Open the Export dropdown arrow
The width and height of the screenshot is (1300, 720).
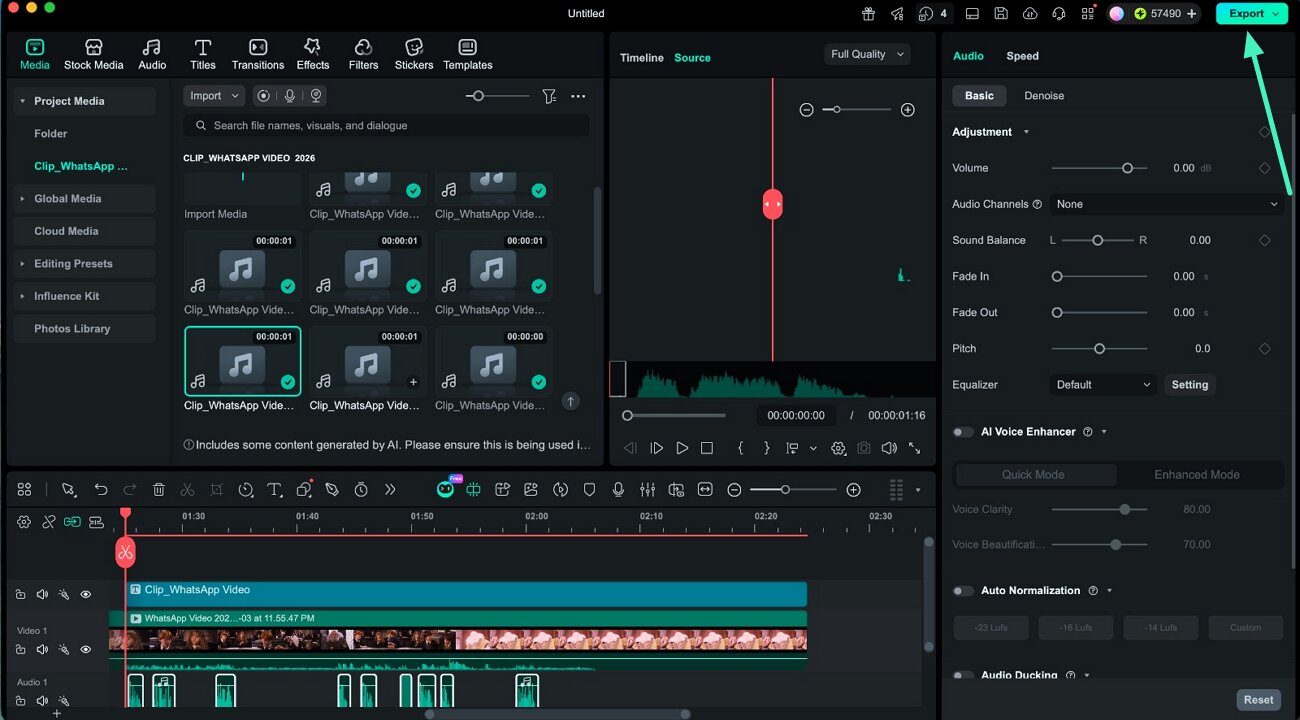click(x=1275, y=13)
